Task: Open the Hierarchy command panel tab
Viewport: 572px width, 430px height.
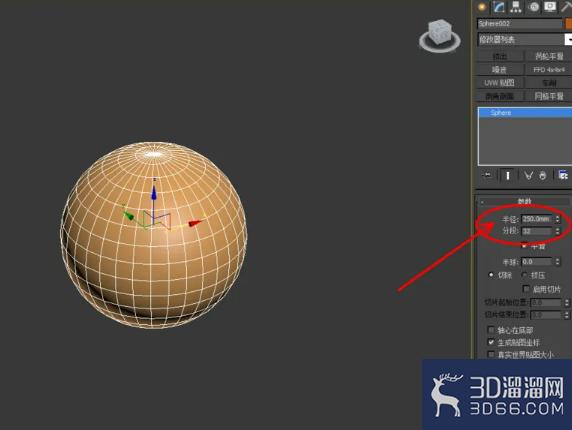Action: [x=516, y=7]
